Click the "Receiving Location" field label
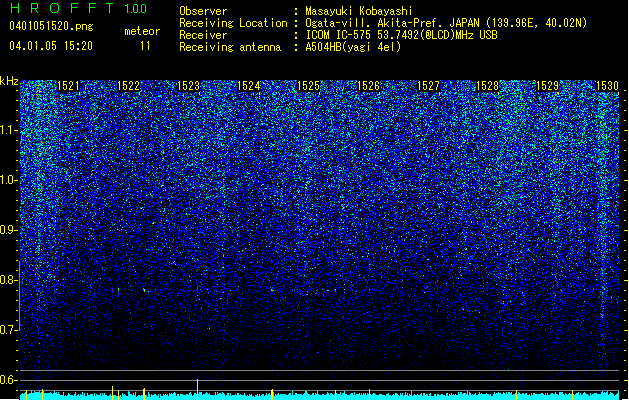The width and height of the screenshot is (629, 400). (233, 23)
